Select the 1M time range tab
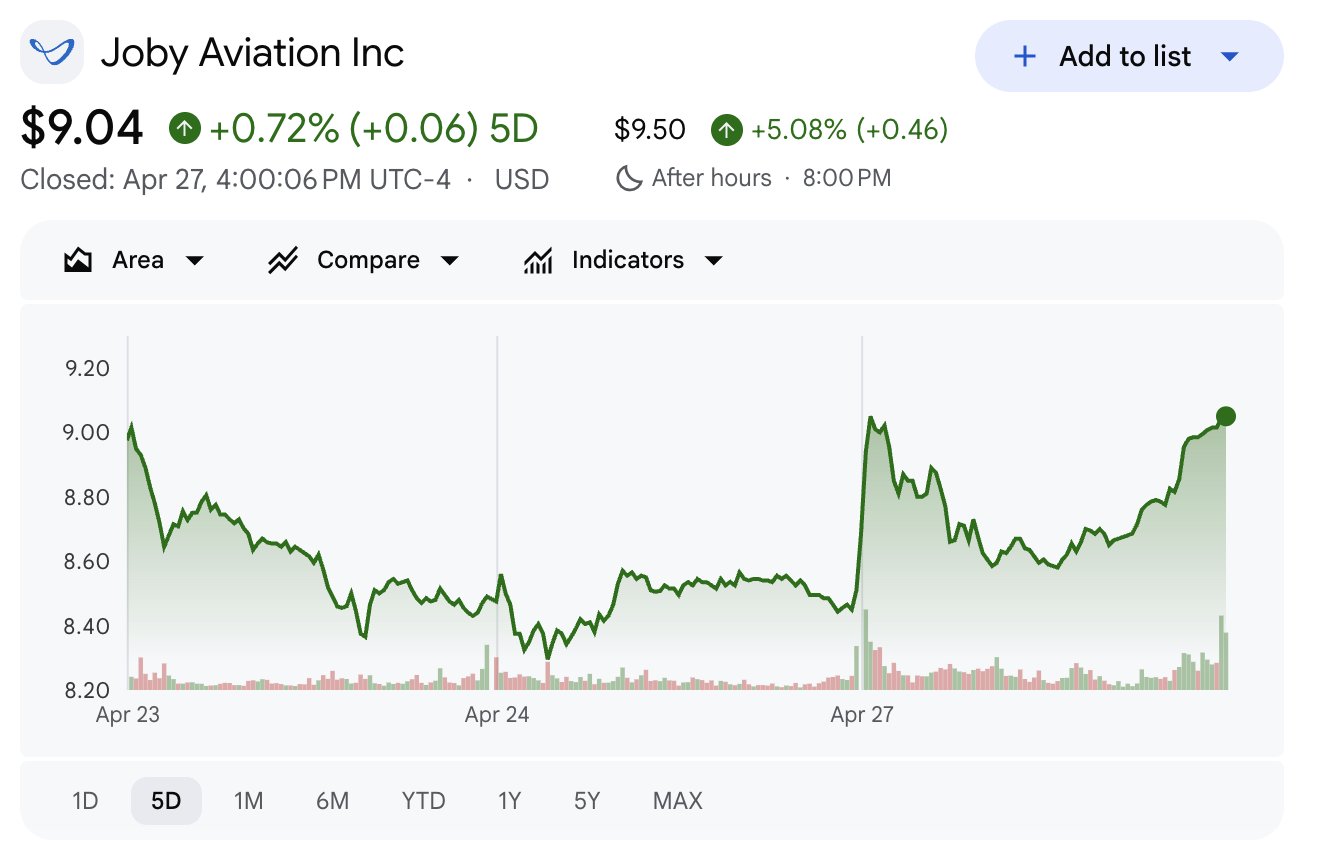The height and width of the screenshot is (842, 1318). [x=248, y=801]
